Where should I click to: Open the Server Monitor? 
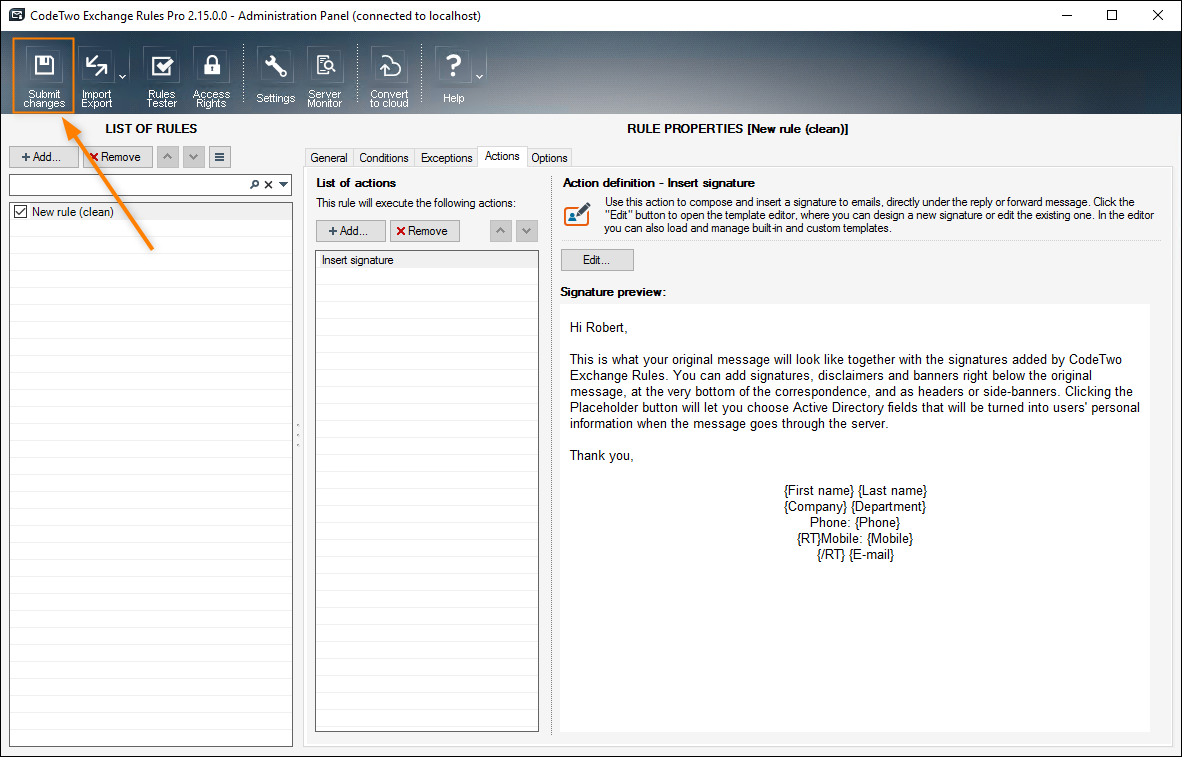(325, 78)
